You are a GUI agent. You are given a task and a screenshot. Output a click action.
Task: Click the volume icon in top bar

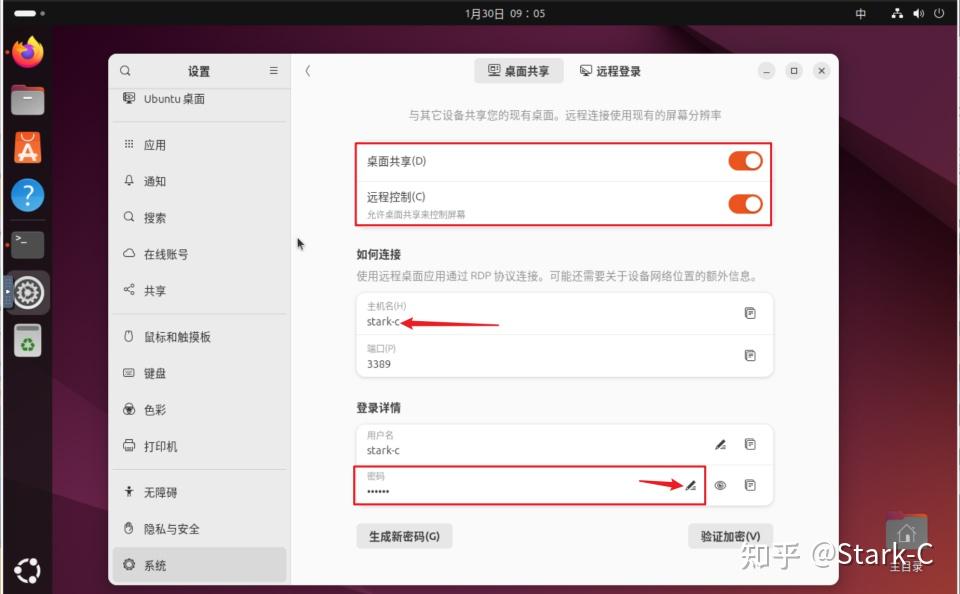click(918, 13)
